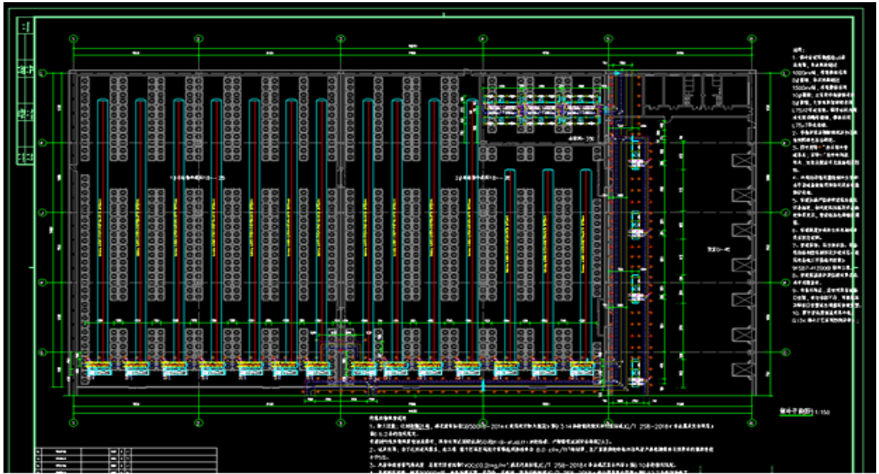Click the top-left grid axis bubble in the top row
This screenshot has width=879, height=474.
(73, 38)
